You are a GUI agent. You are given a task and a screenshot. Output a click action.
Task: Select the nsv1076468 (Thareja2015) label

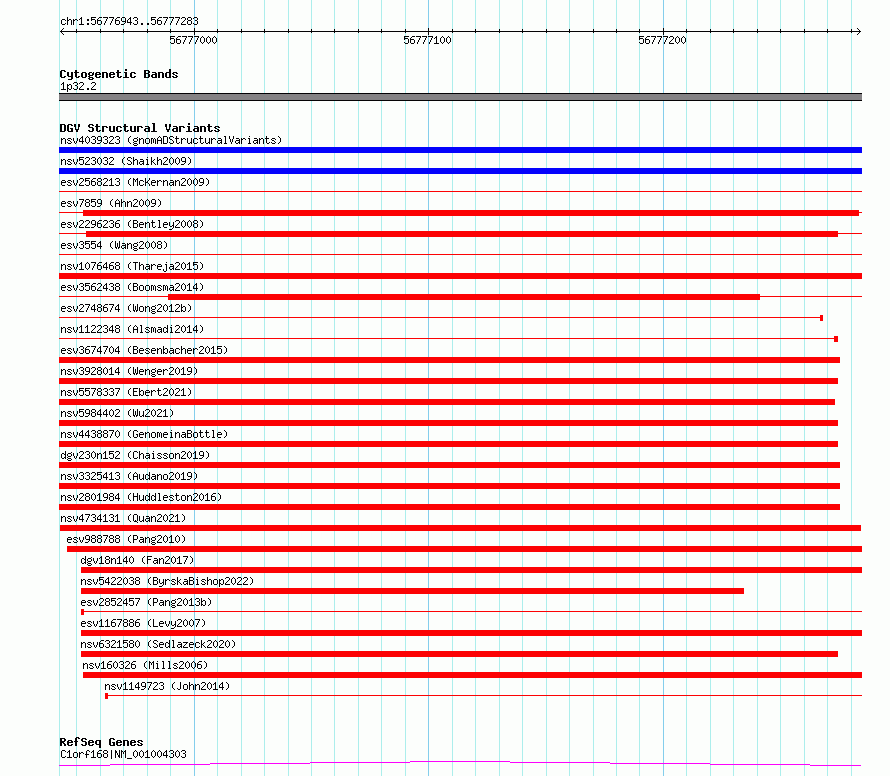tap(132, 266)
